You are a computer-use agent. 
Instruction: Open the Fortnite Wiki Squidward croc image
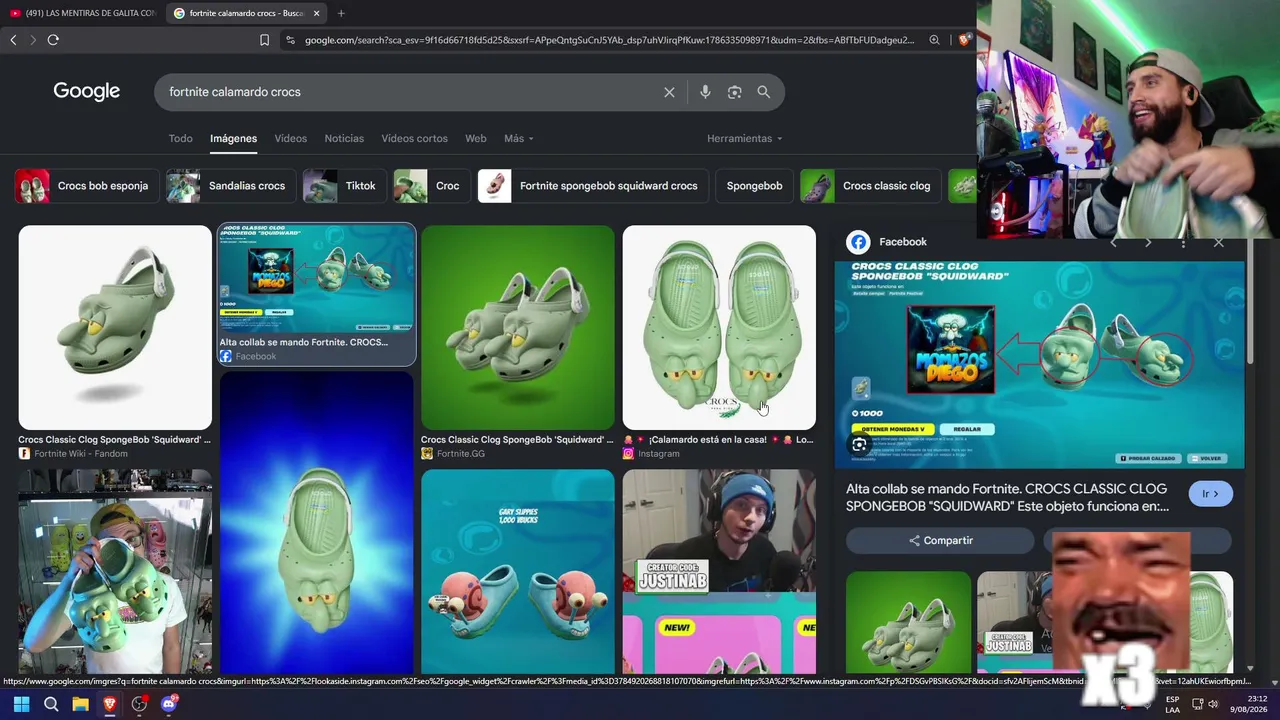click(x=115, y=327)
